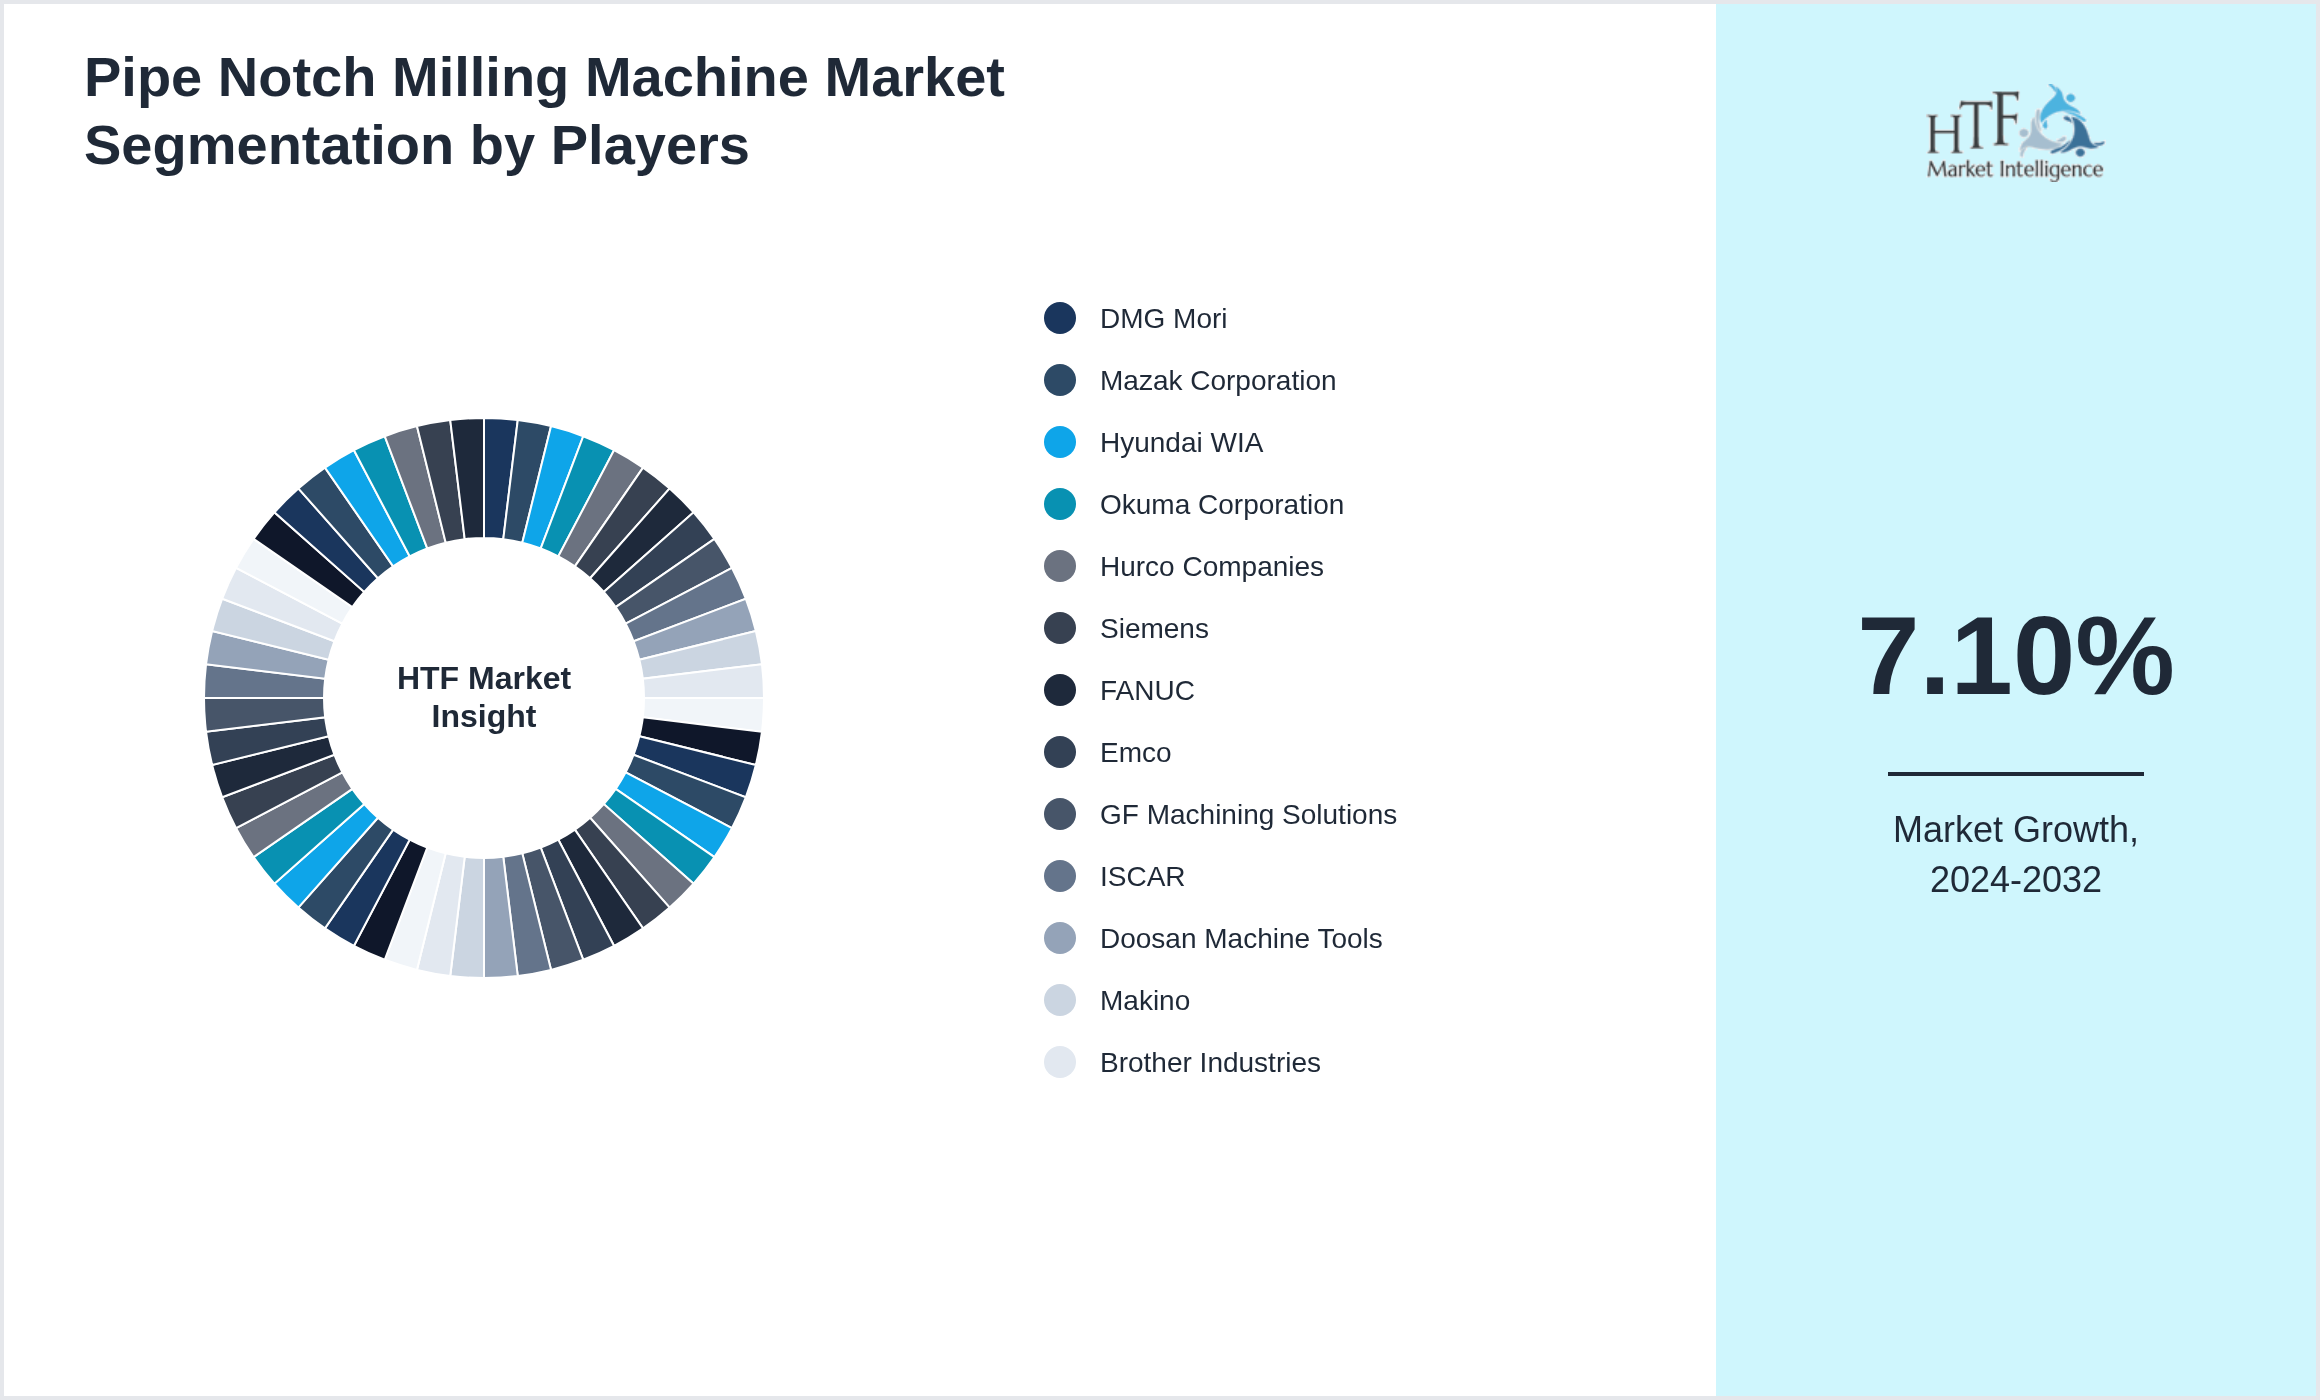The width and height of the screenshot is (2320, 1400).
Task: Click the DMG Mori legend color dot
Action: 1060,318
